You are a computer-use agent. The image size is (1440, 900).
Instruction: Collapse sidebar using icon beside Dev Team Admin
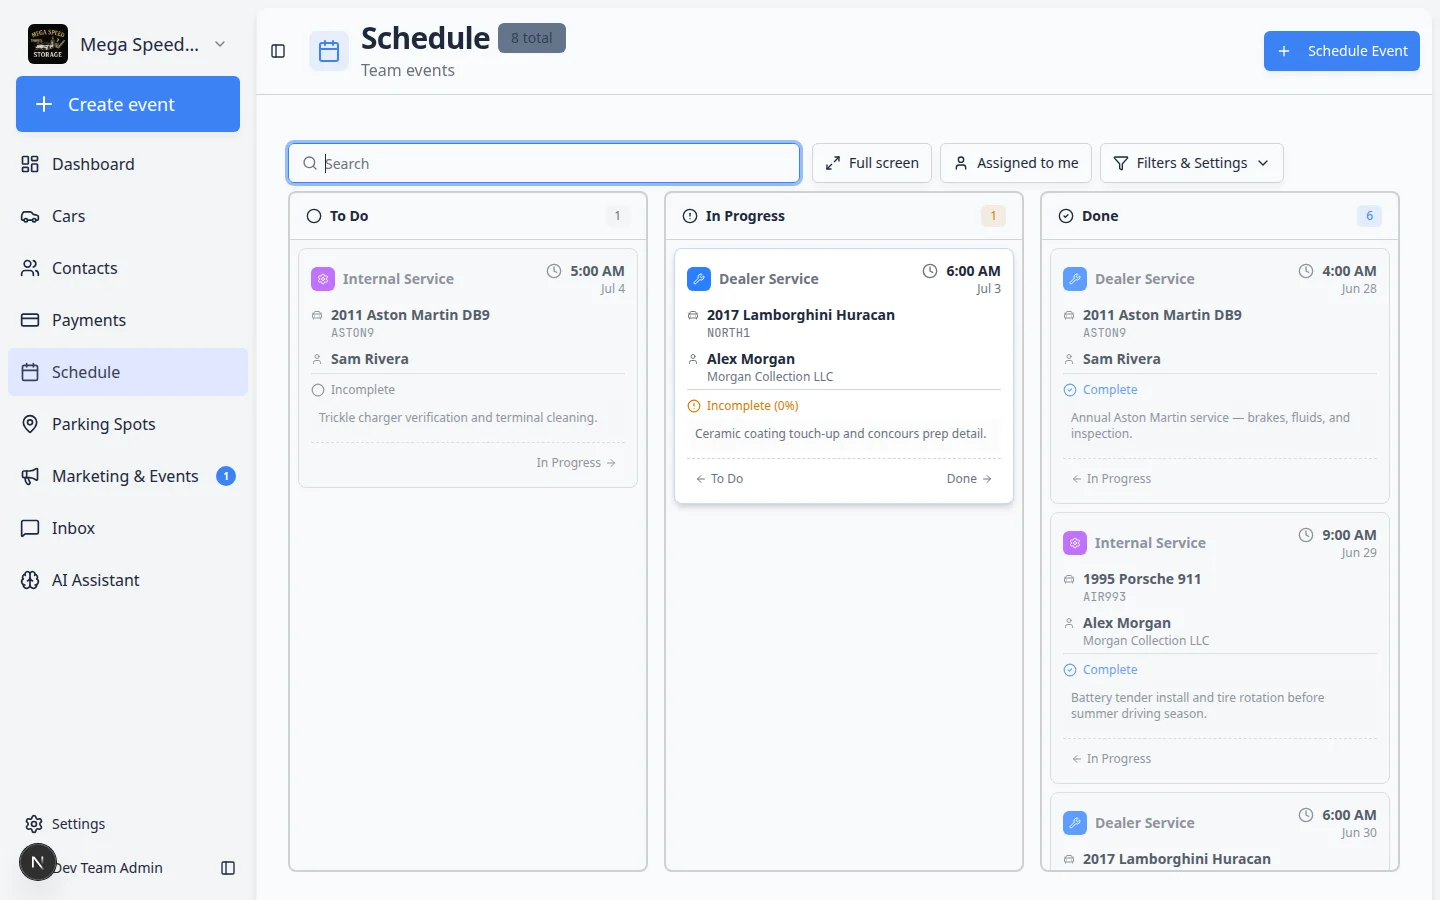pos(228,868)
